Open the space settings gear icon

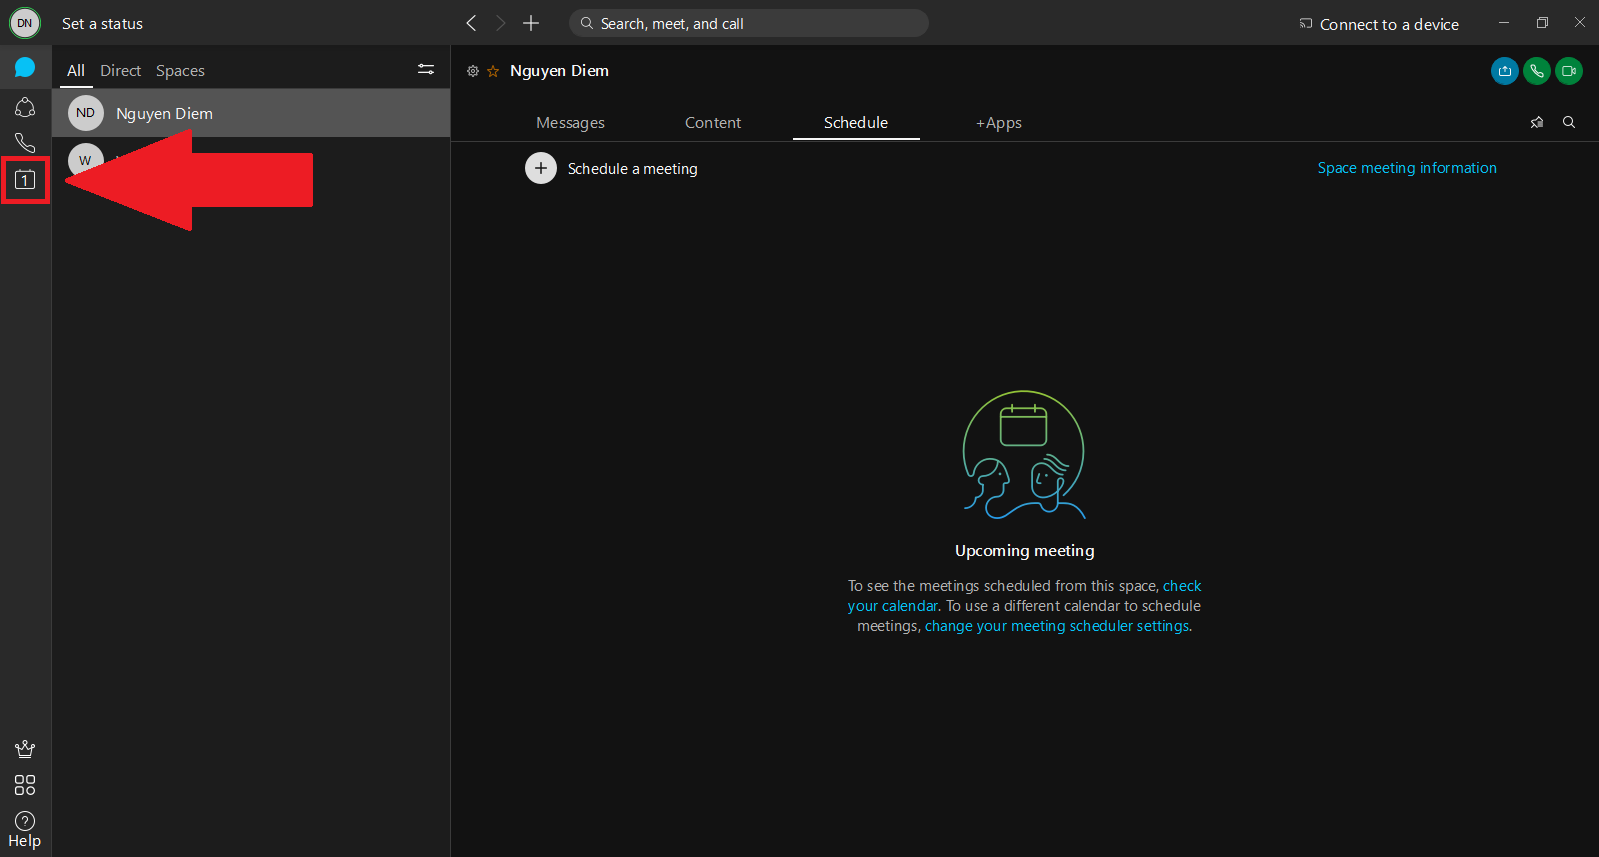[473, 71]
